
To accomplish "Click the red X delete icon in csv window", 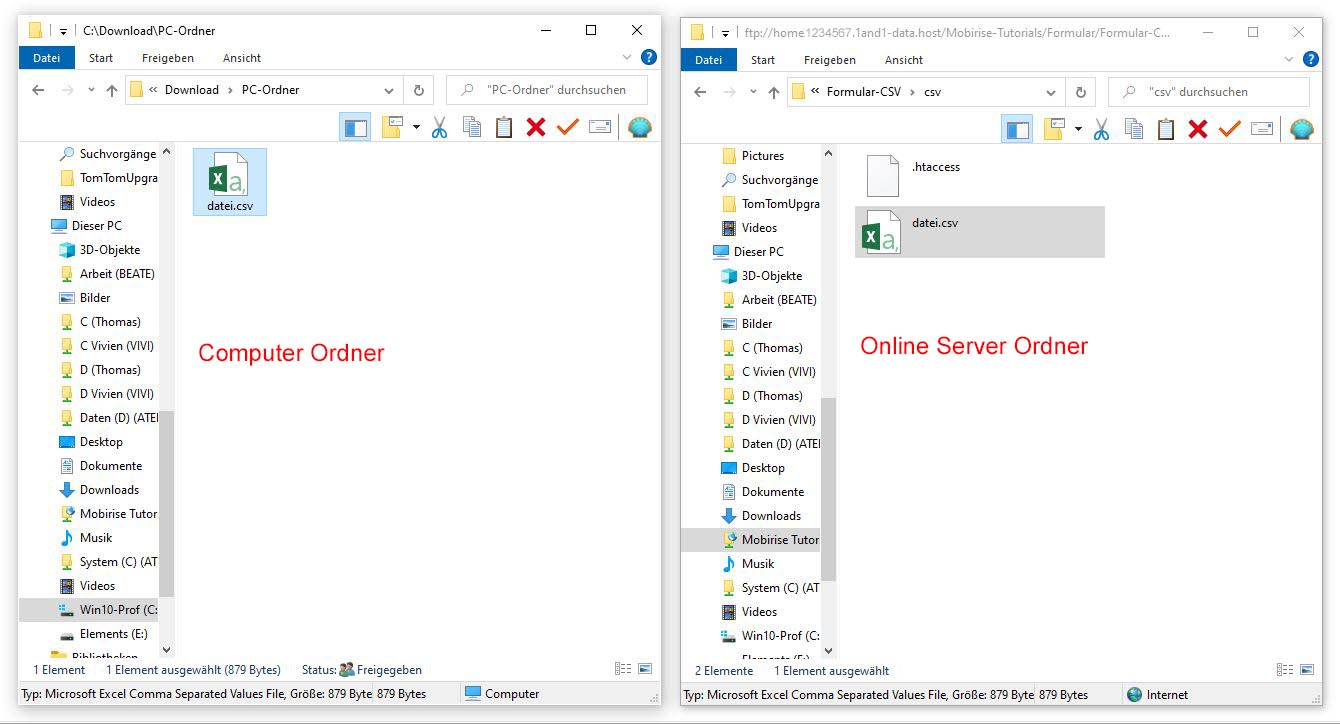I will point(1198,129).
